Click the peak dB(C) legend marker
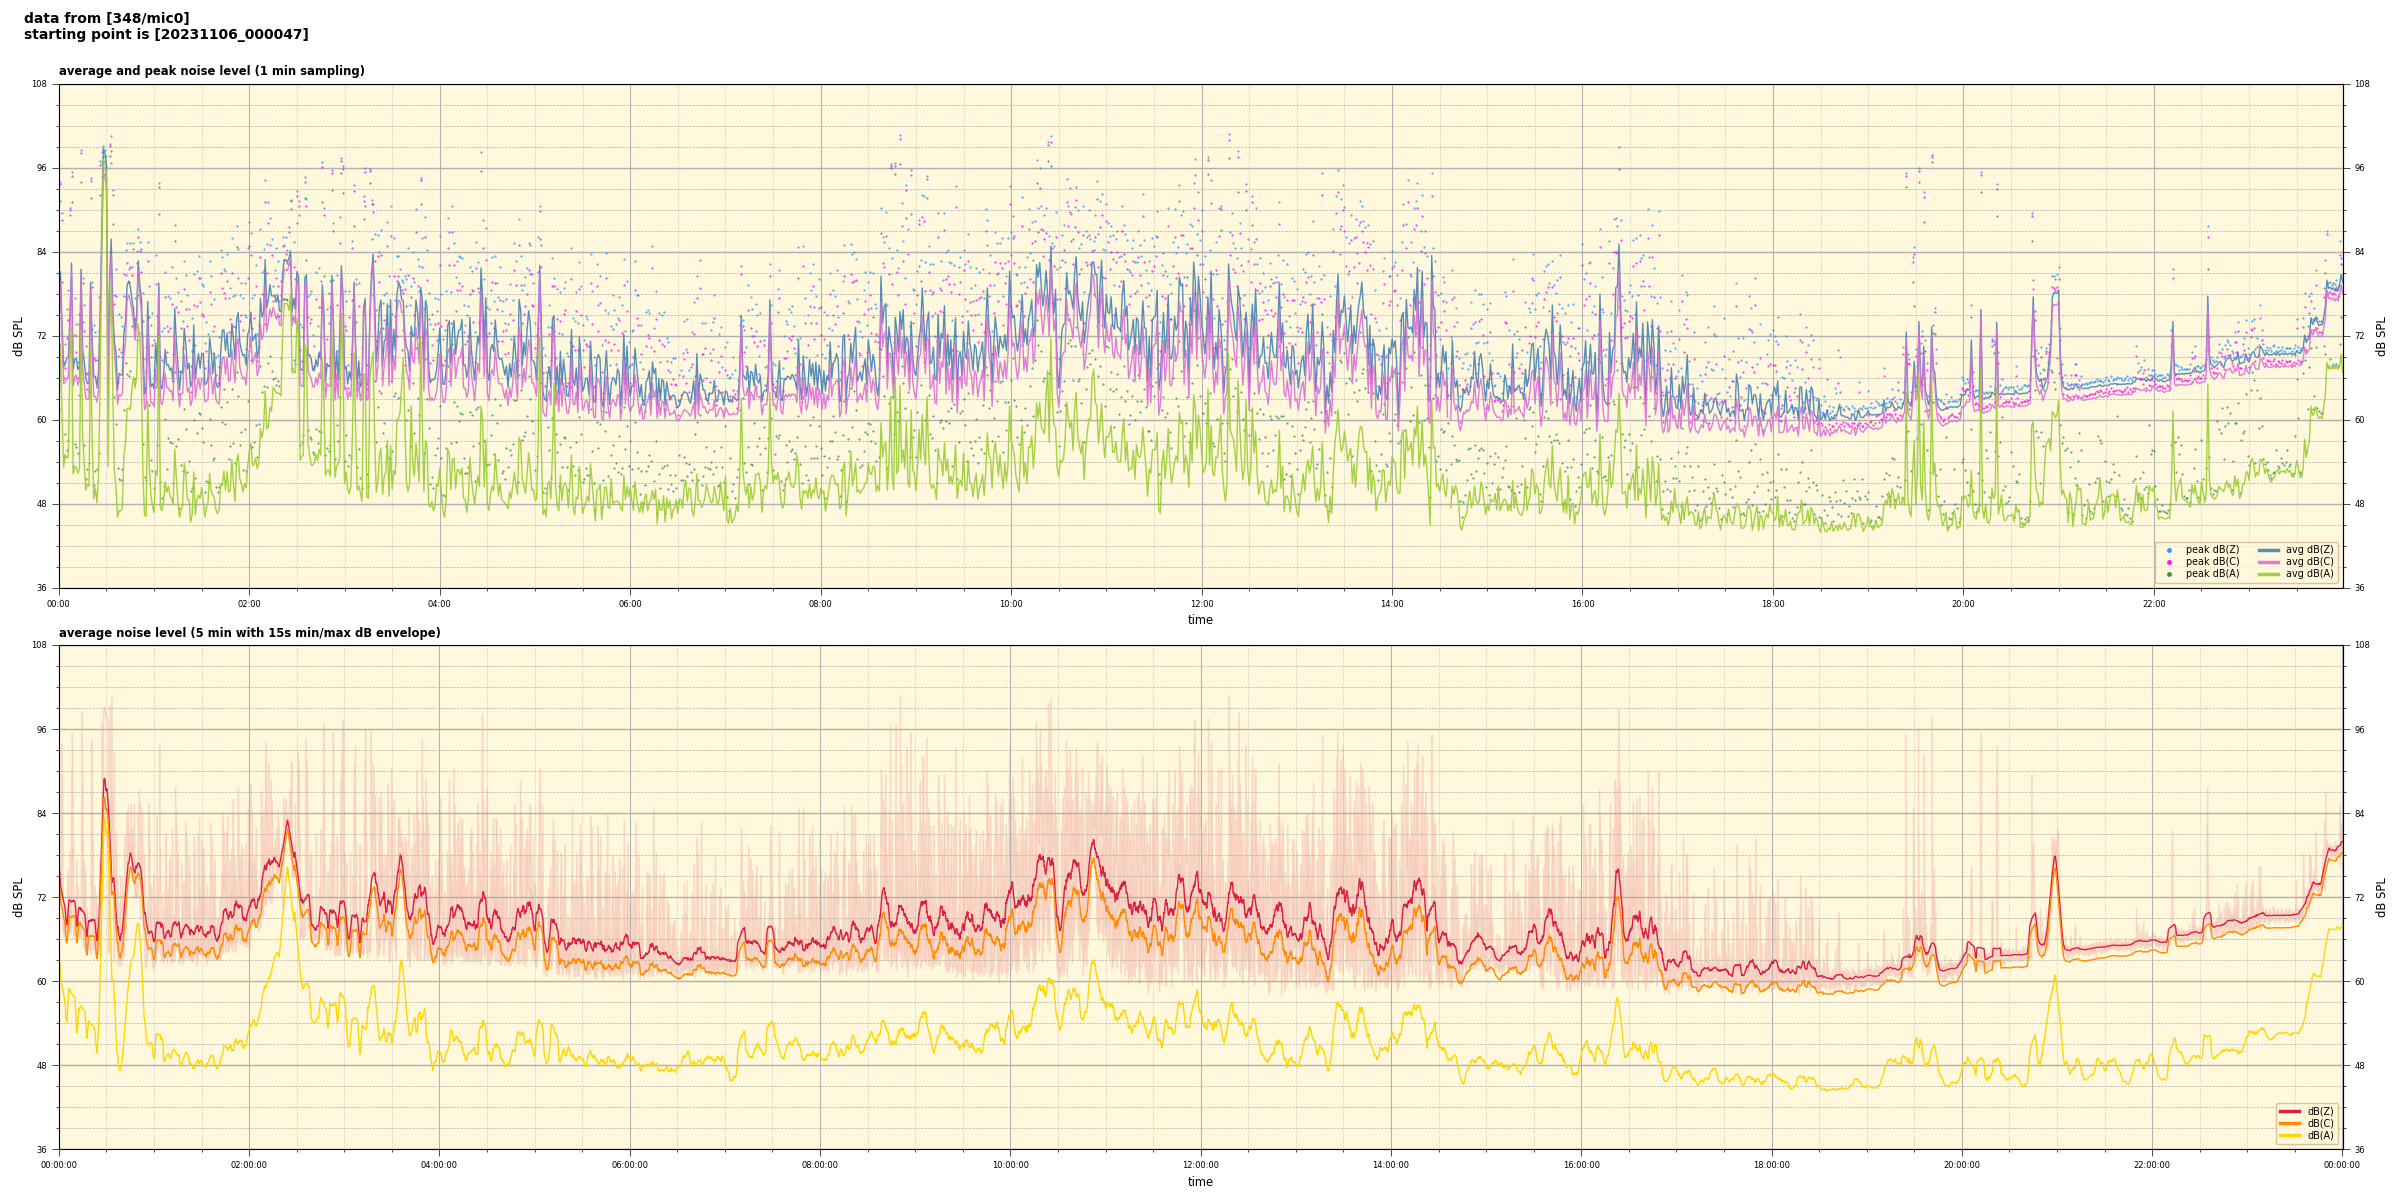Screen dimensions: 2400x1200 tap(2169, 562)
